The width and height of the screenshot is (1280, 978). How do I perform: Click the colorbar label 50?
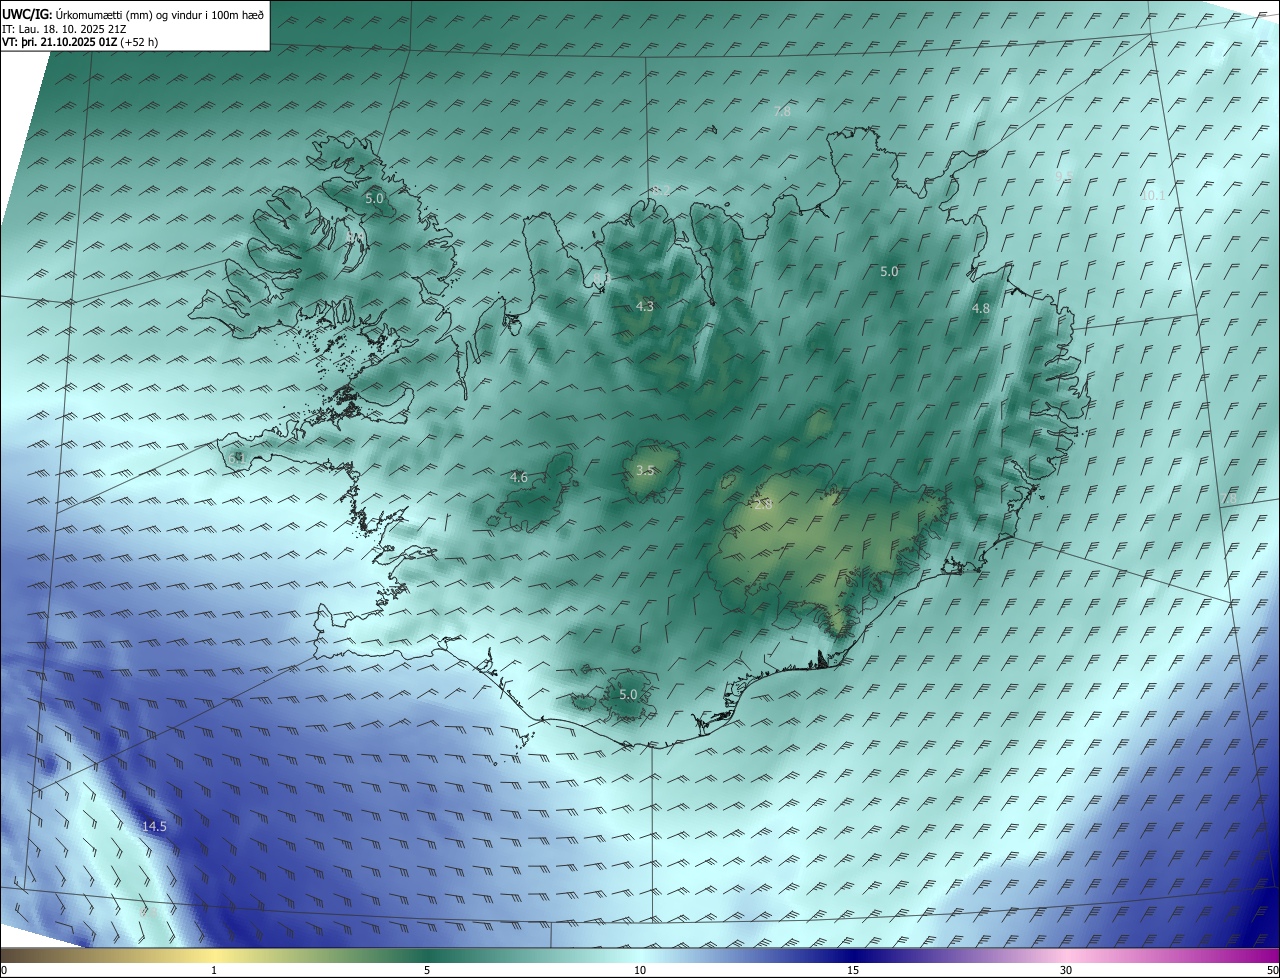1272,970
